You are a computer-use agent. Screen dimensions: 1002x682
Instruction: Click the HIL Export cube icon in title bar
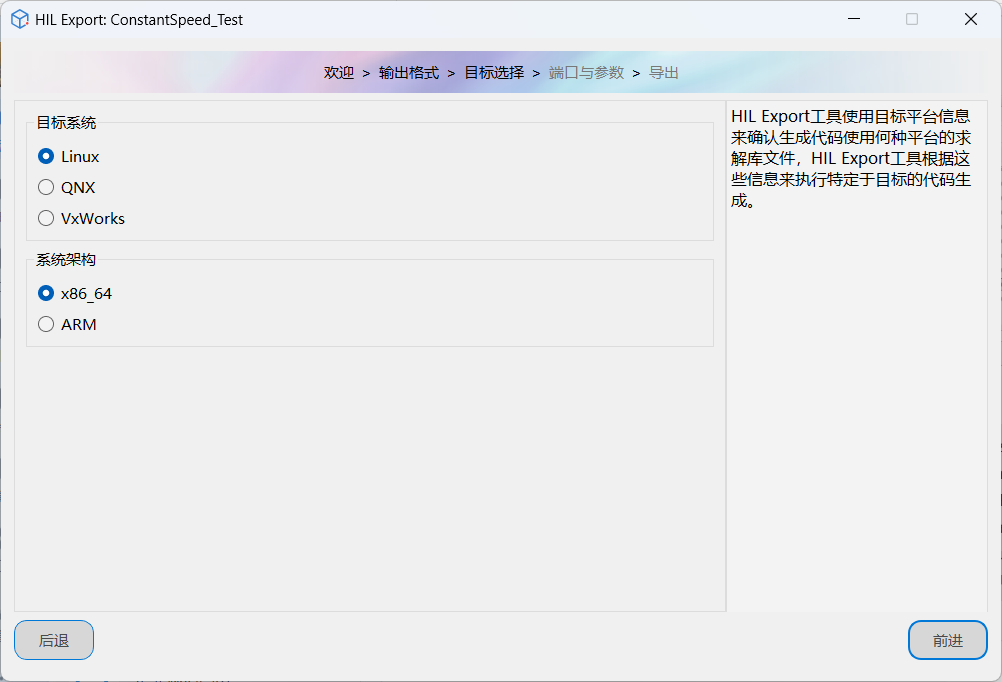(20, 19)
